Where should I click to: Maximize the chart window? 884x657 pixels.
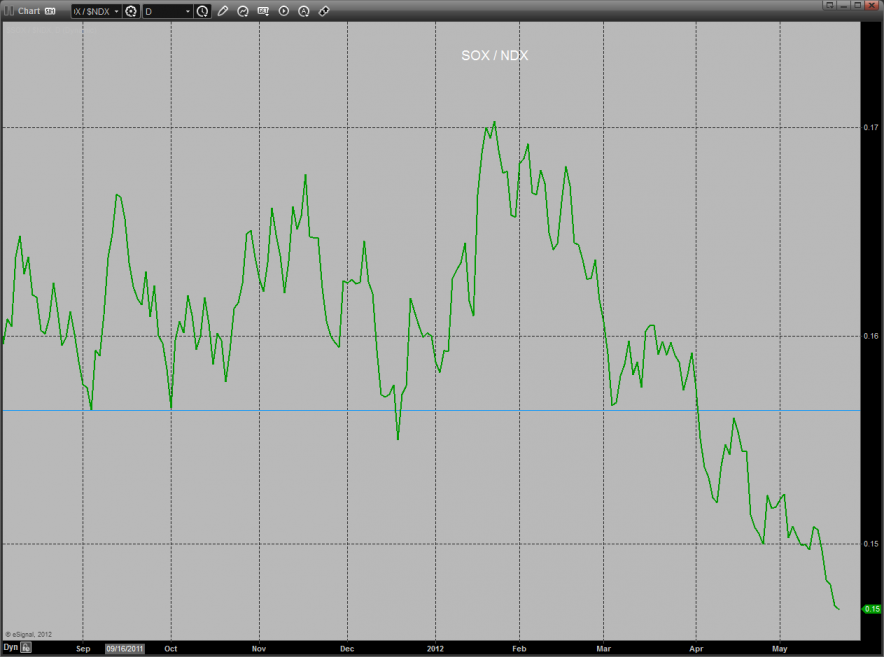click(x=856, y=6)
